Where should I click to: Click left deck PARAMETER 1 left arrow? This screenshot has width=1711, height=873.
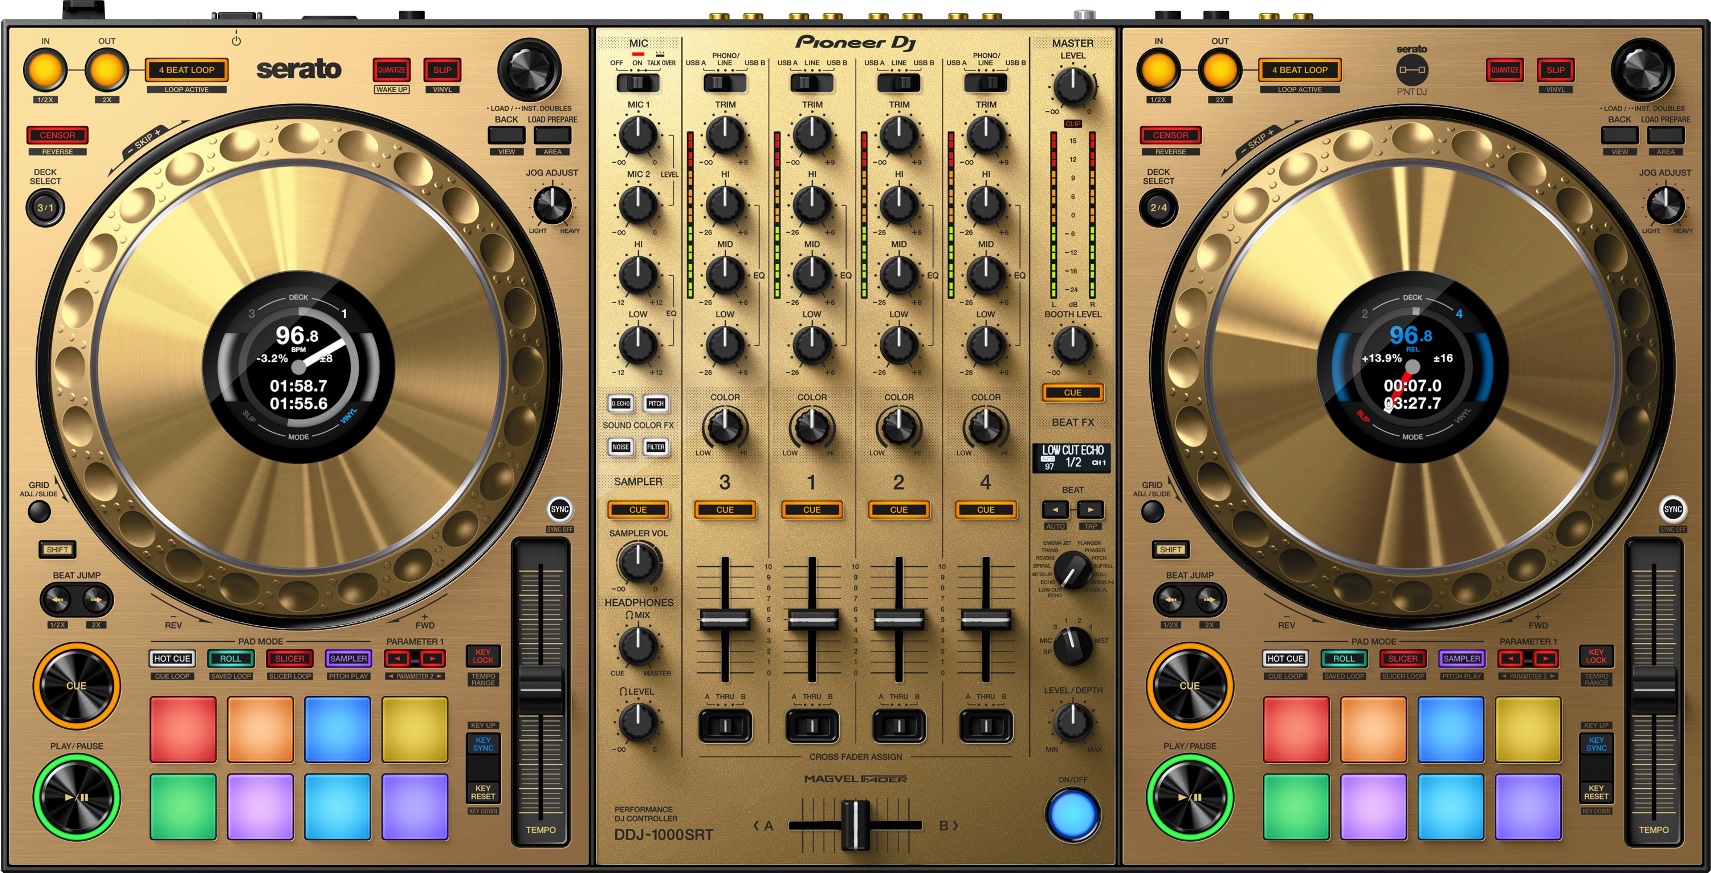coord(397,658)
